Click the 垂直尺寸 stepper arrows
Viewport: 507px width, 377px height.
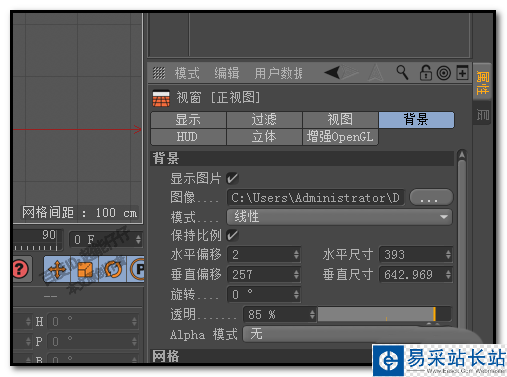coord(448,275)
